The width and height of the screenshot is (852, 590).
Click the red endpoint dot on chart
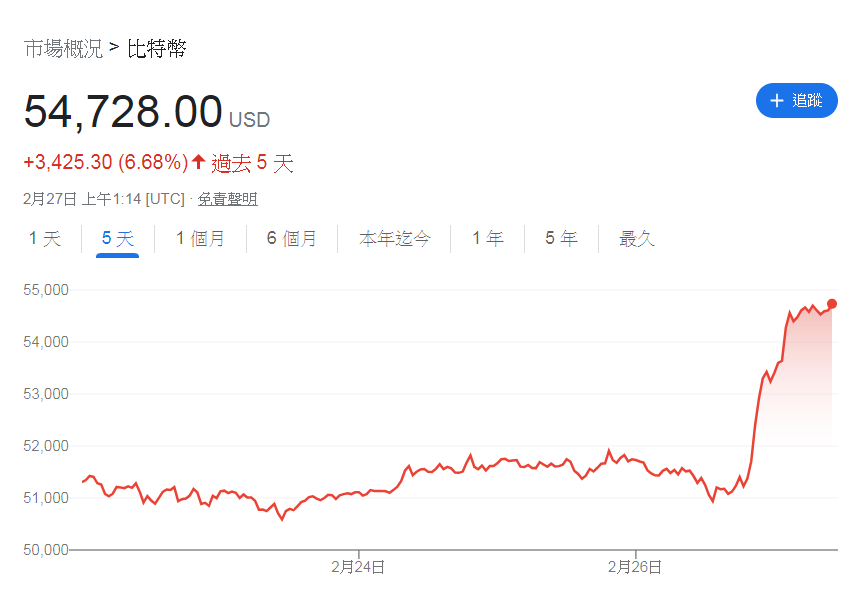pos(831,304)
